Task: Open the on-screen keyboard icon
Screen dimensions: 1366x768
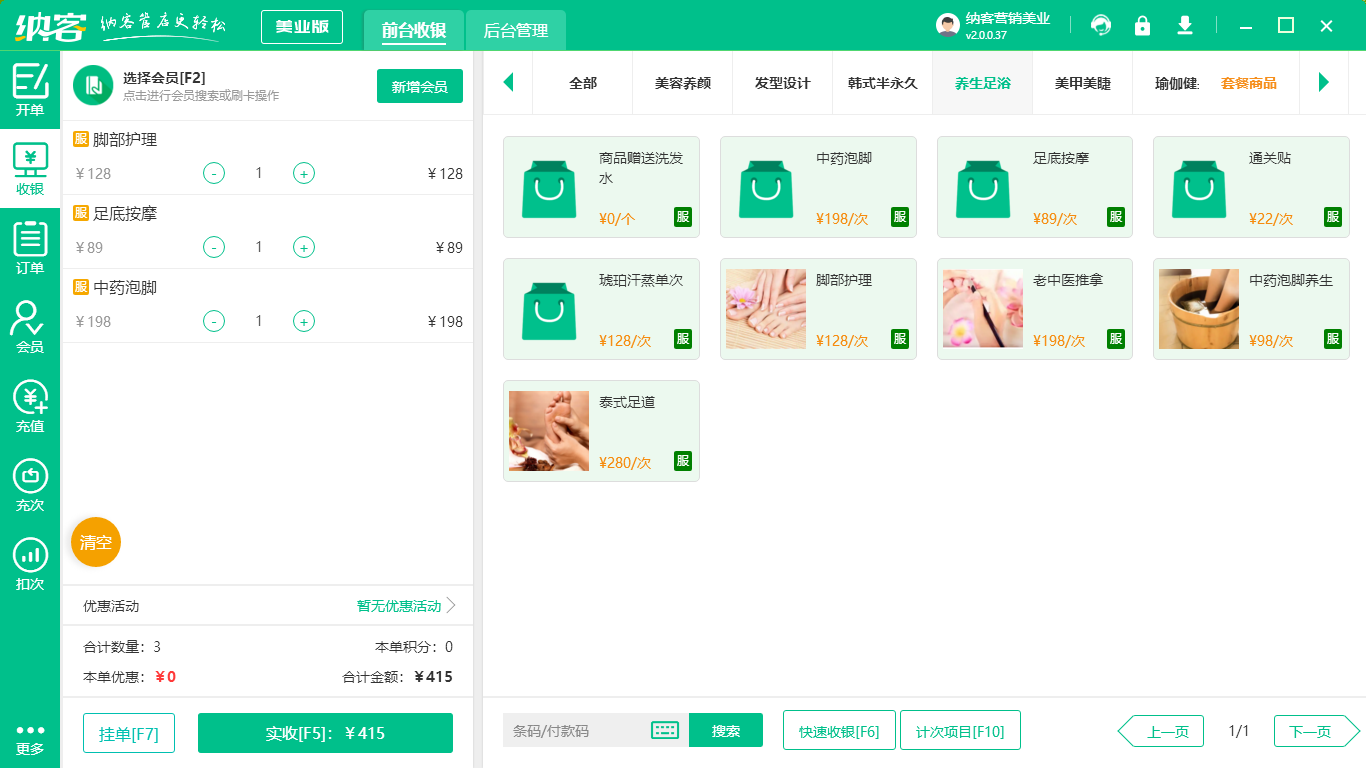Action: click(x=665, y=730)
